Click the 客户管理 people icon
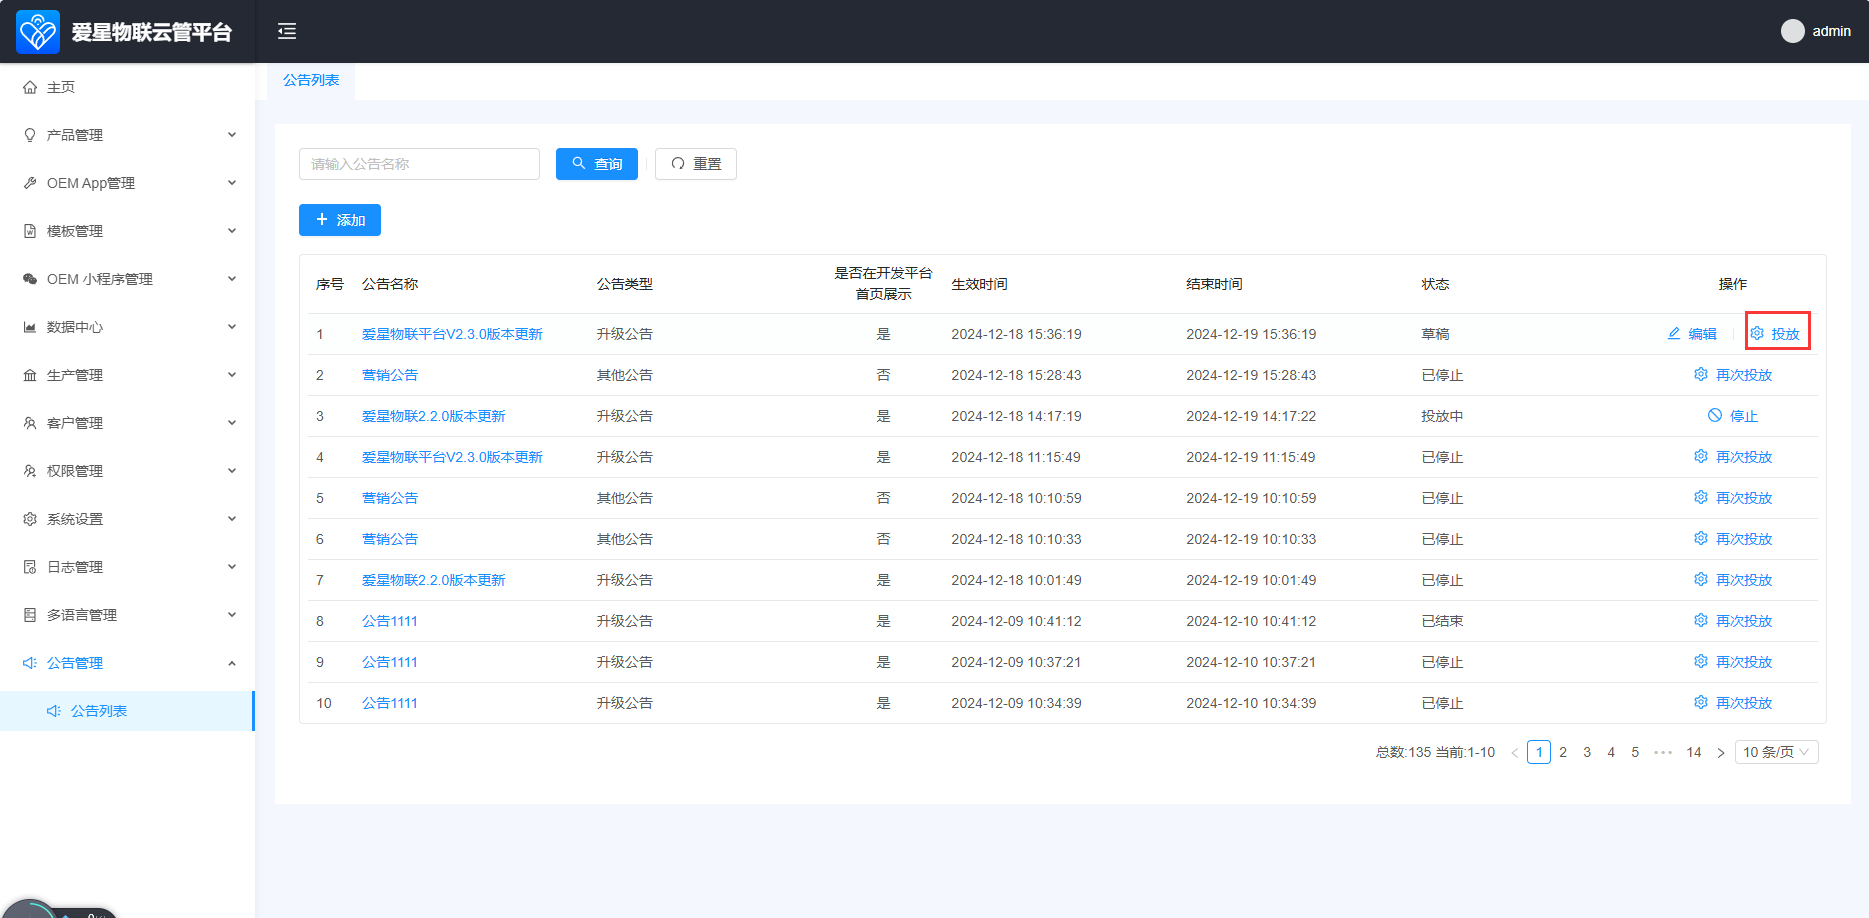1869x918 pixels. pos(30,423)
